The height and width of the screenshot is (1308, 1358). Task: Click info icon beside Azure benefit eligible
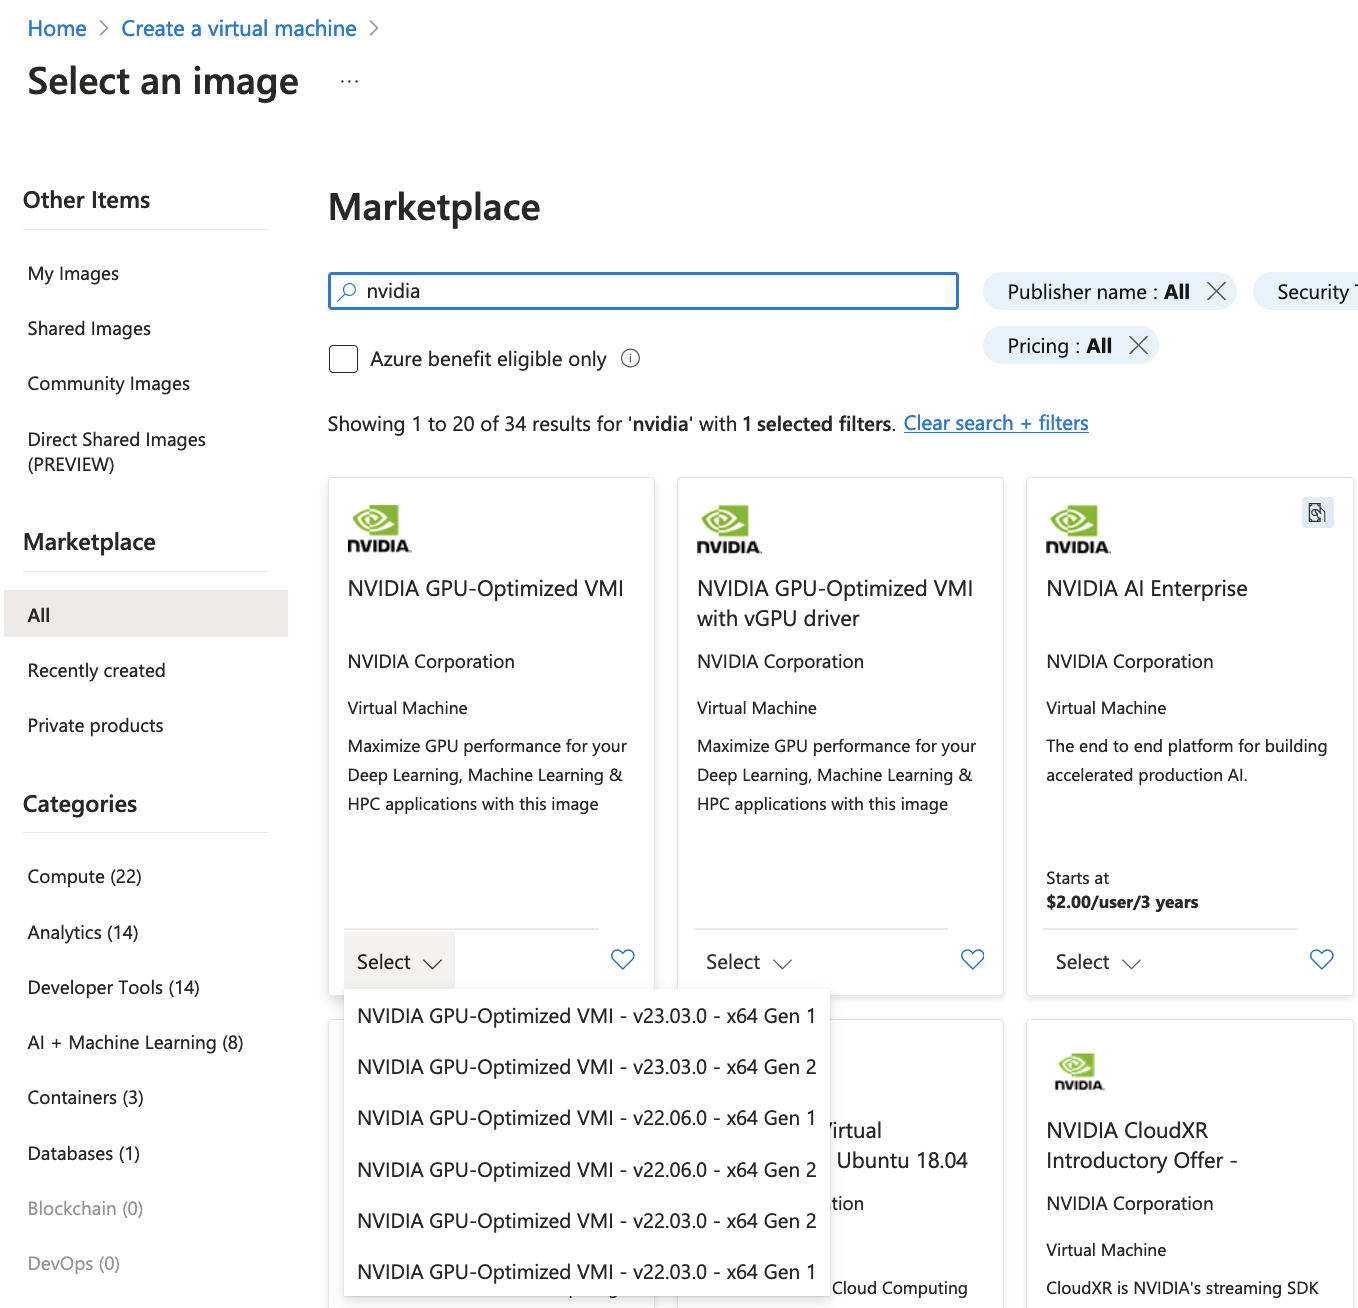pos(630,359)
